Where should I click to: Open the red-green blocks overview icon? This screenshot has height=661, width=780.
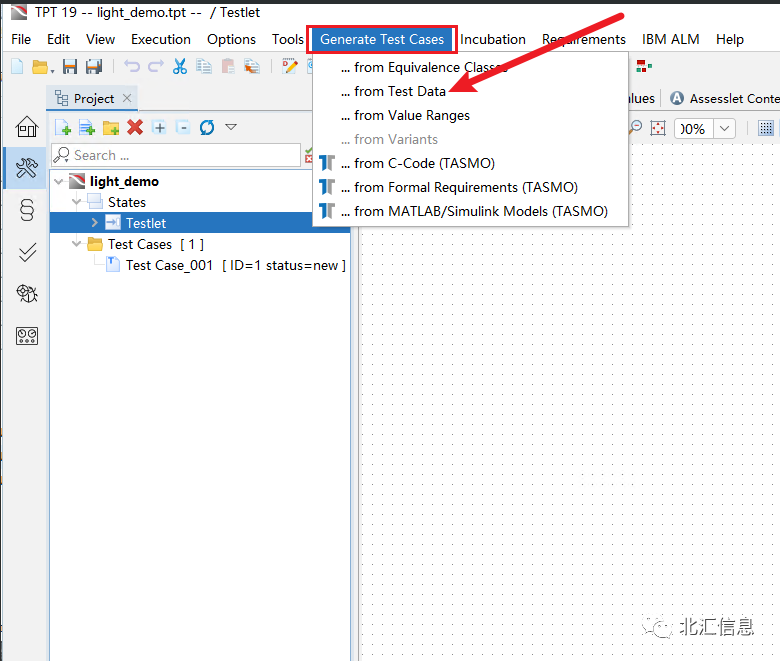pos(644,66)
